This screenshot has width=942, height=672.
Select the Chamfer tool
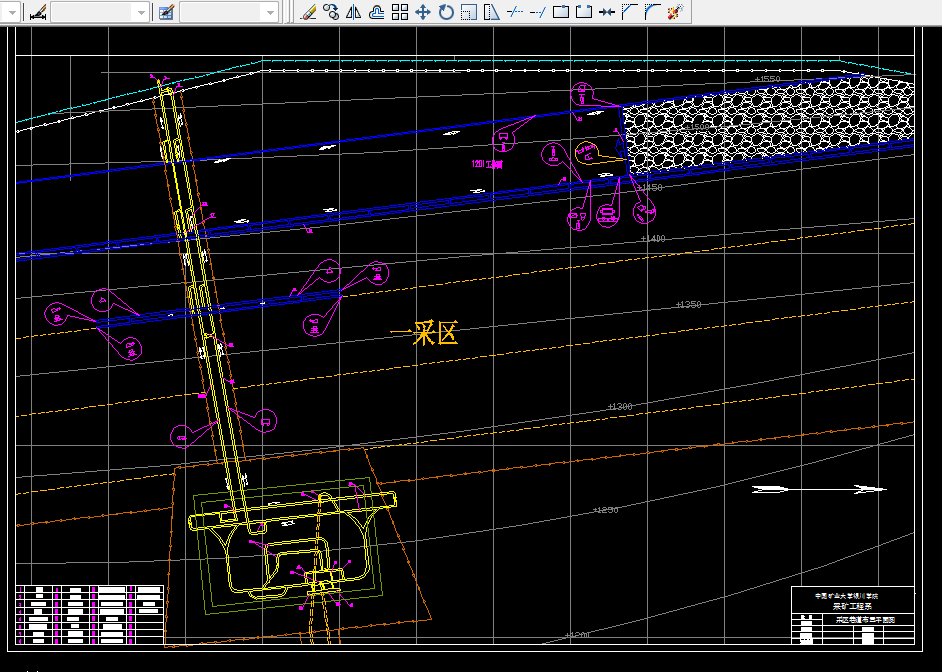pyautogui.click(x=630, y=11)
